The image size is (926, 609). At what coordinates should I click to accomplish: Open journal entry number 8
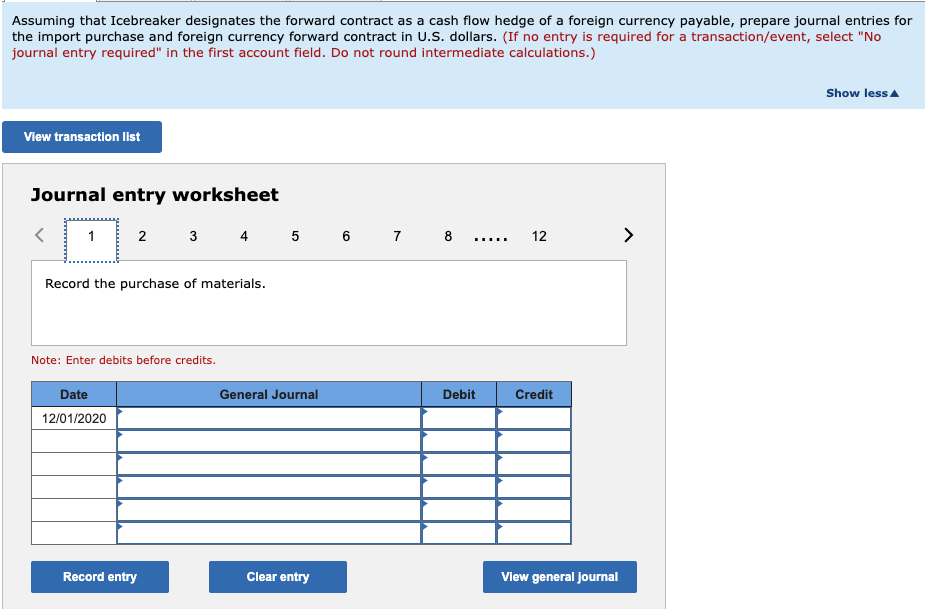447,236
